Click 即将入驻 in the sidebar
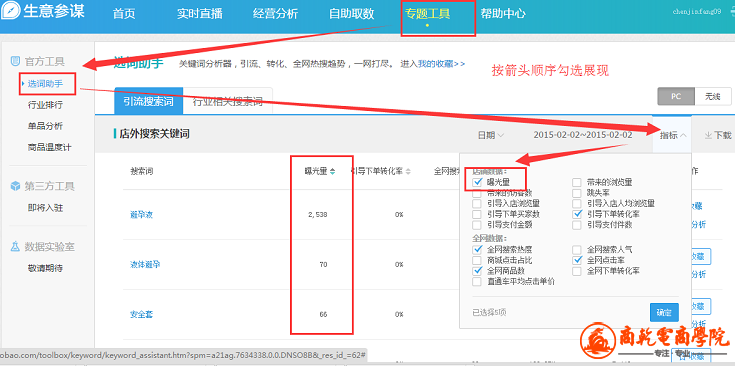Image resolution: width=735 pixels, height=366 pixels. (45, 208)
